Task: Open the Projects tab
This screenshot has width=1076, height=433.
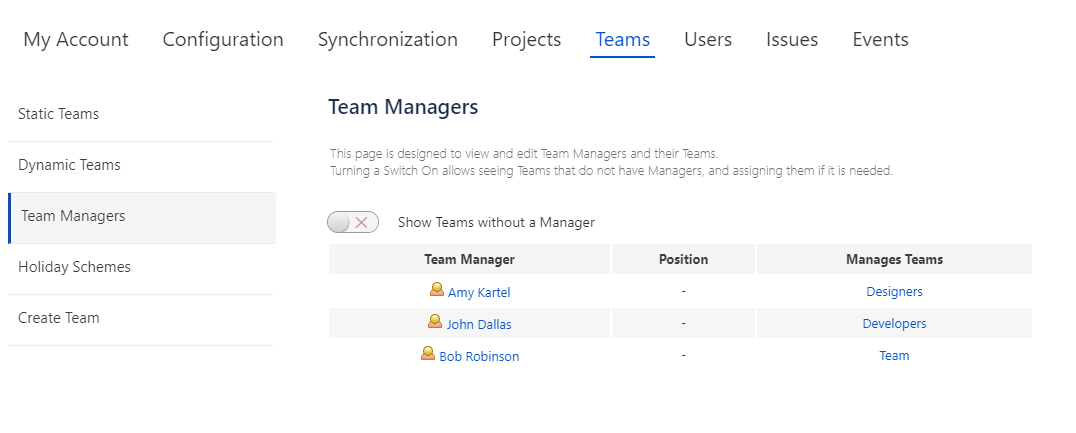Action: 526,40
